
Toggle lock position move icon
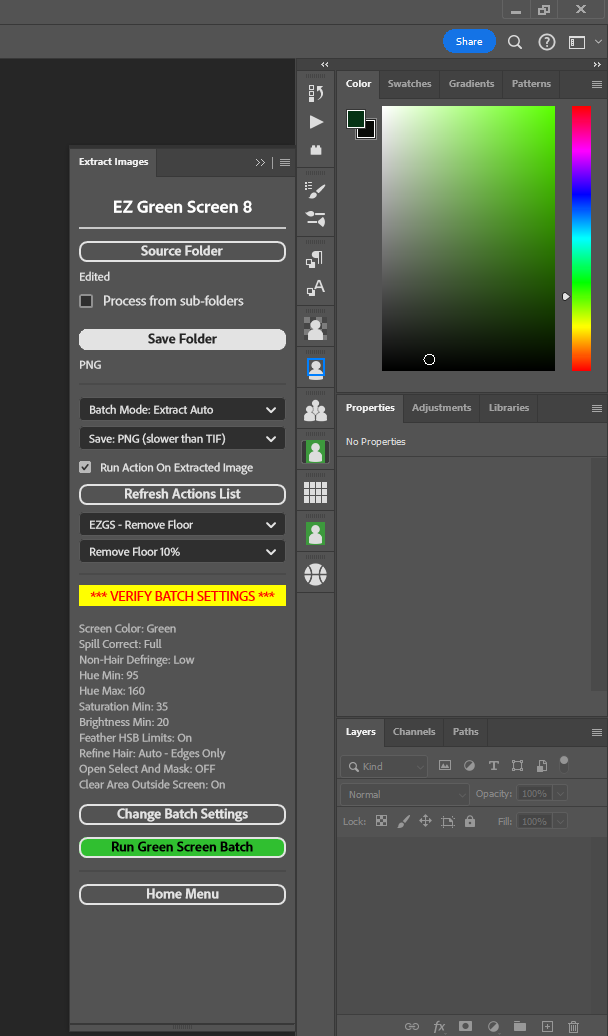click(x=426, y=821)
